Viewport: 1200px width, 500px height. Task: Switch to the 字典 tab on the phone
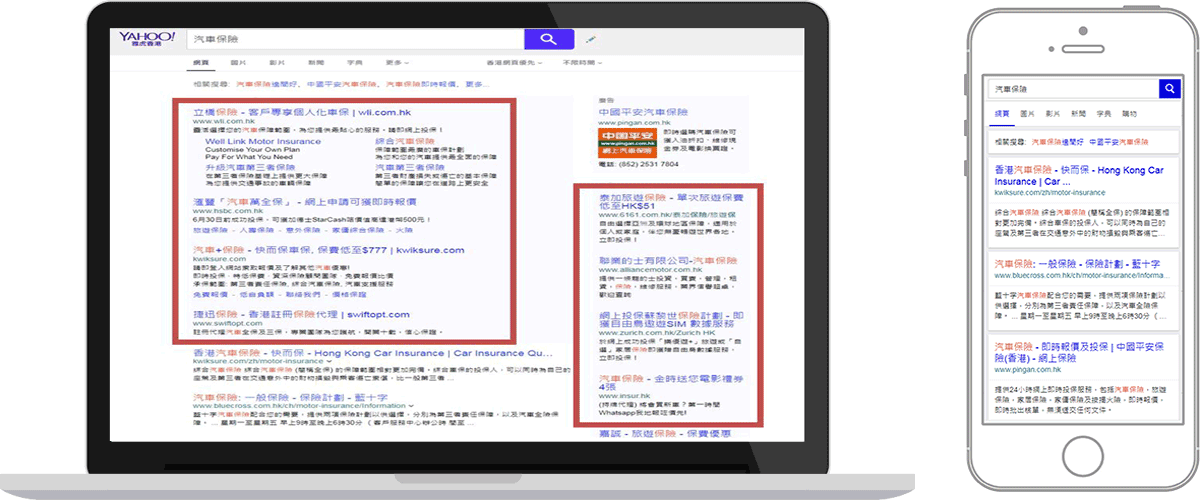pyautogui.click(x=1105, y=115)
